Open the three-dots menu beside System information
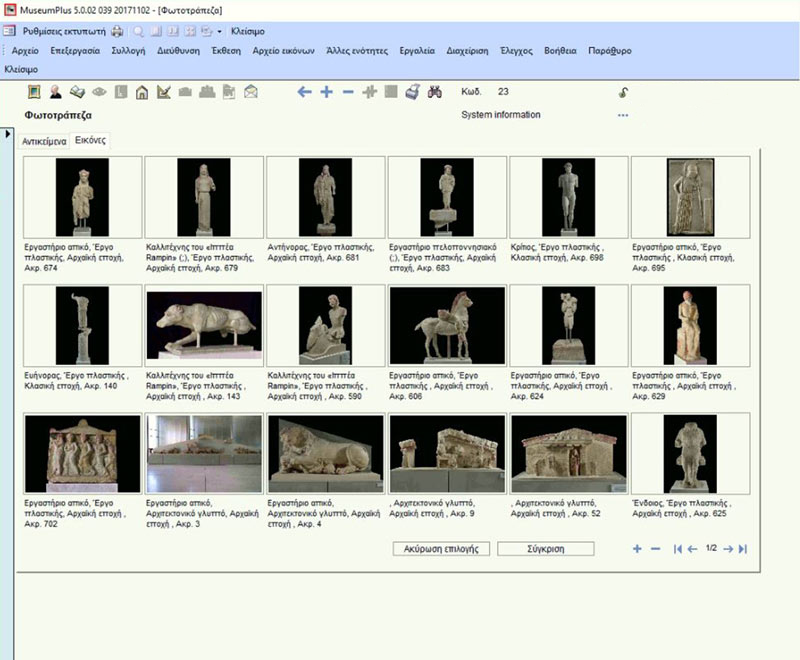 tap(623, 116)
